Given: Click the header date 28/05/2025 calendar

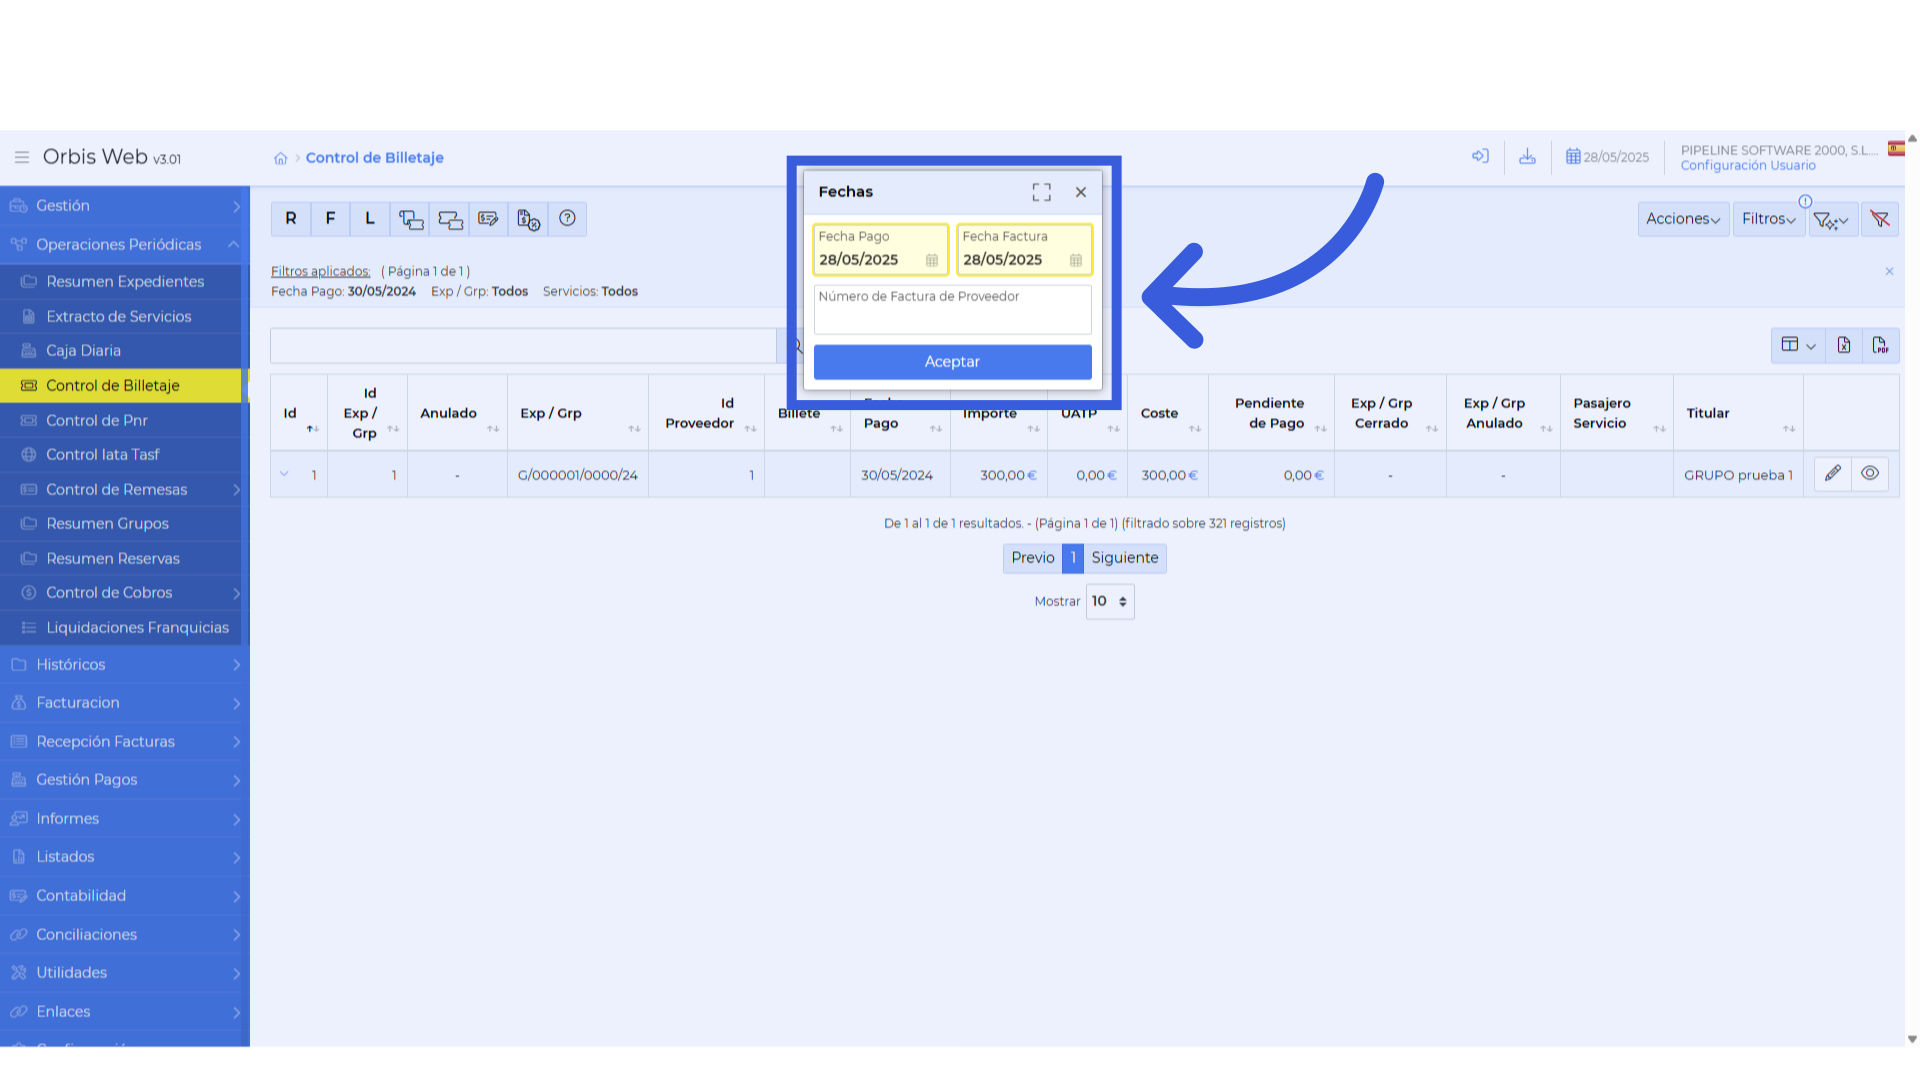Looking at the screenshot, I should coord(1607,157).
